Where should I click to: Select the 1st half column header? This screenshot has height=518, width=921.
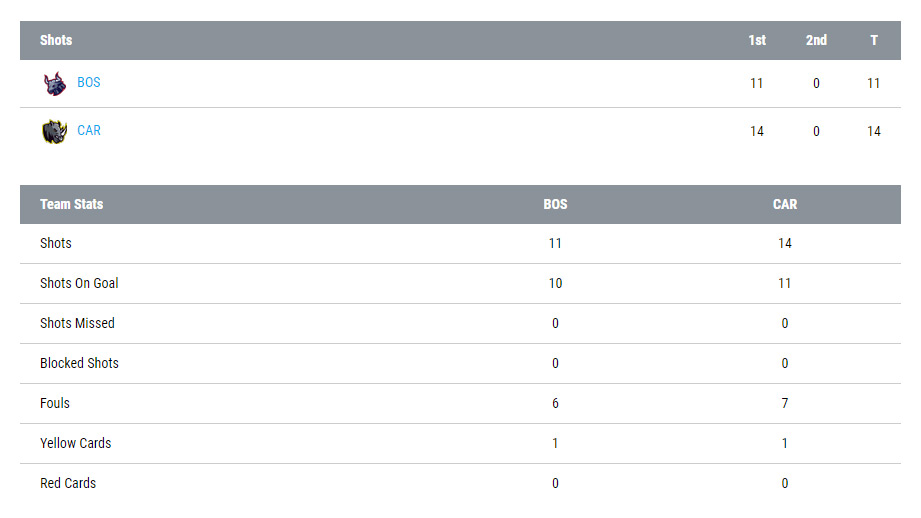pos(757,40)
